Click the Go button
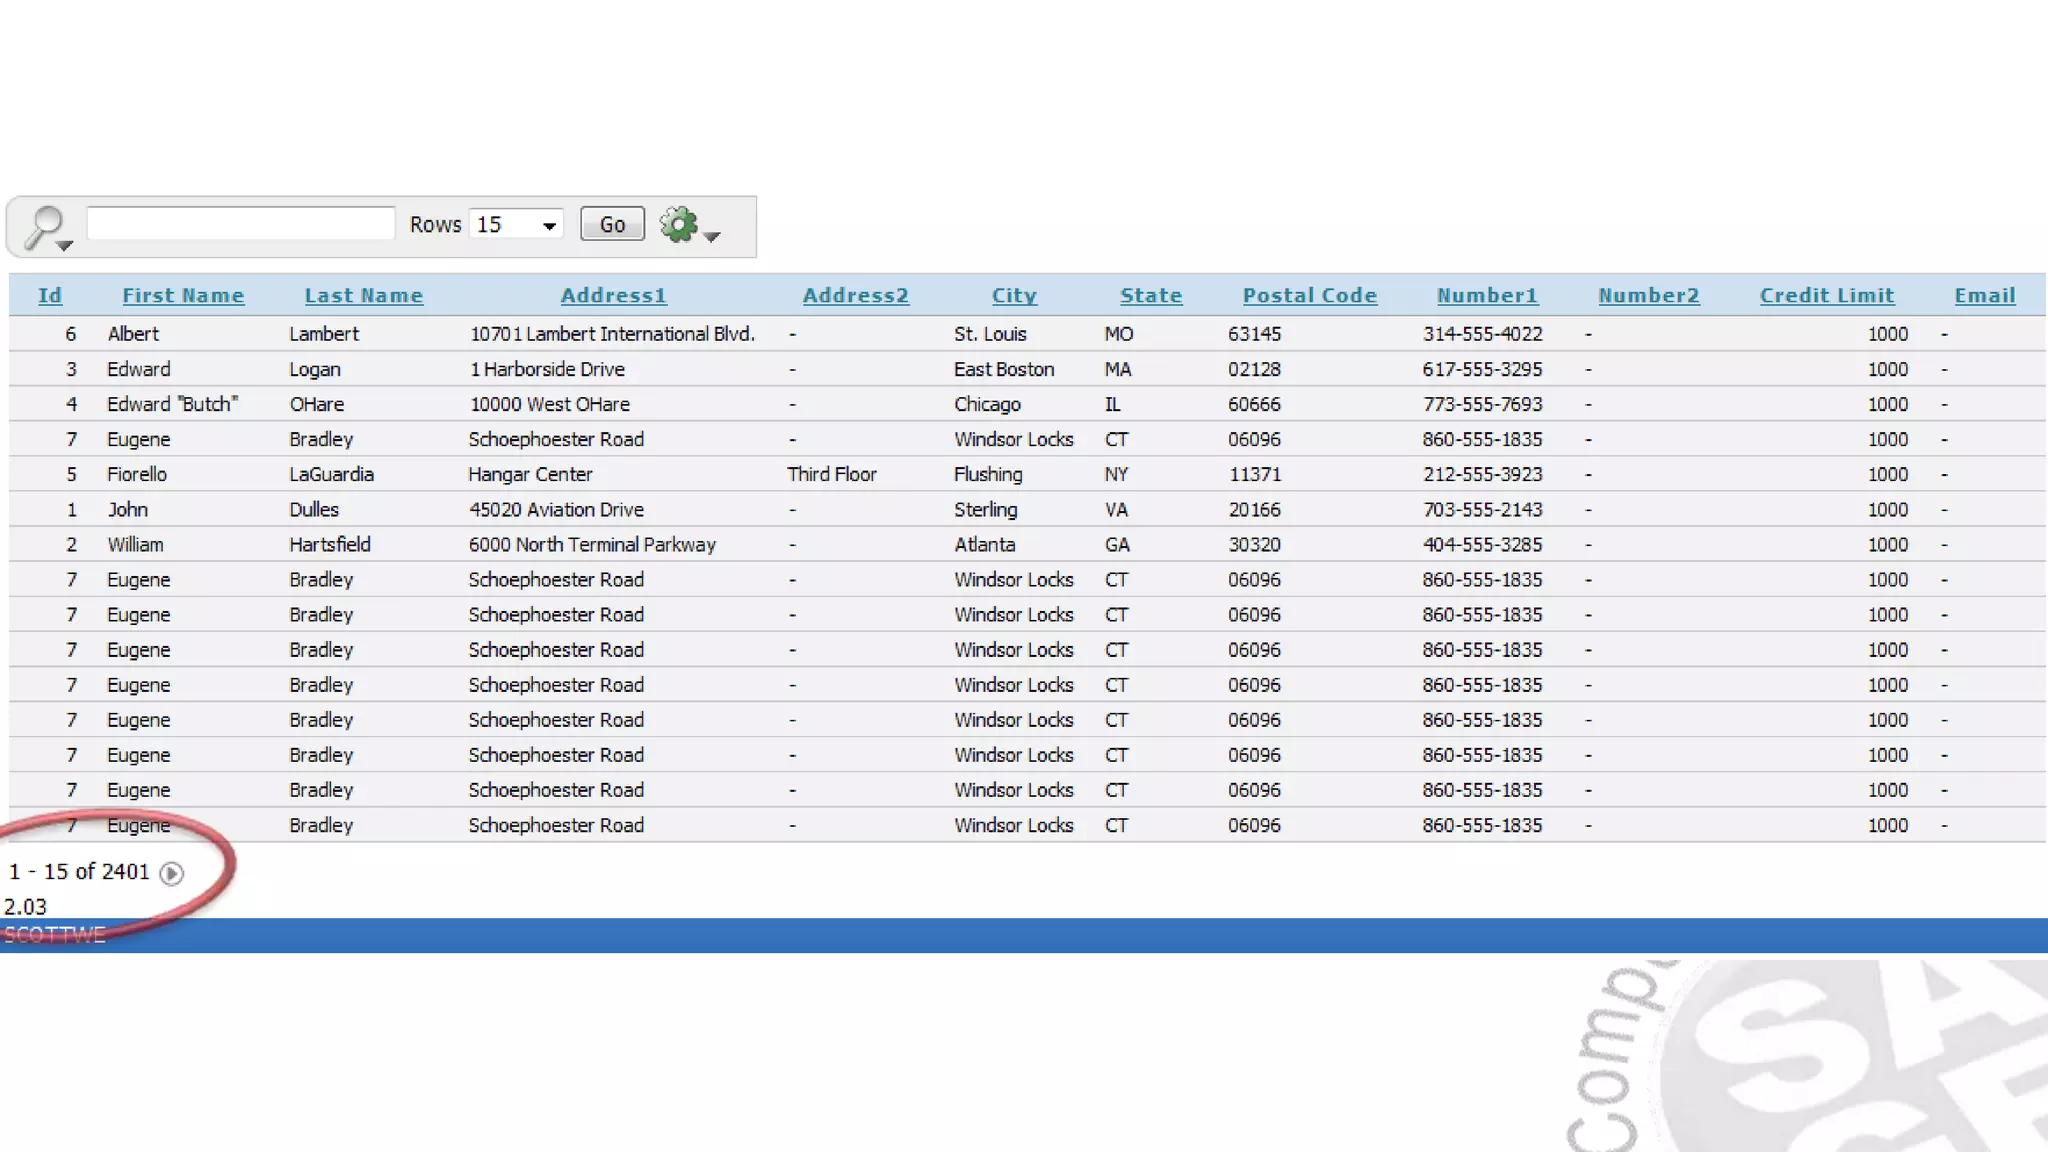The height and width of the screenshot is (1152, 2048). coord(612,225)
